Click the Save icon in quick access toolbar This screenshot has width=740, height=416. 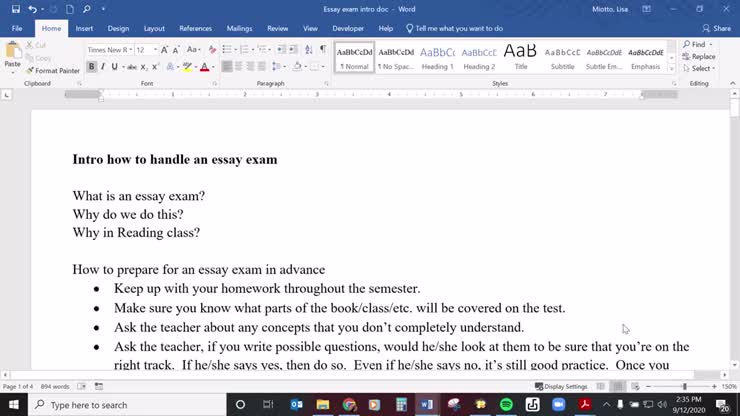15,9
